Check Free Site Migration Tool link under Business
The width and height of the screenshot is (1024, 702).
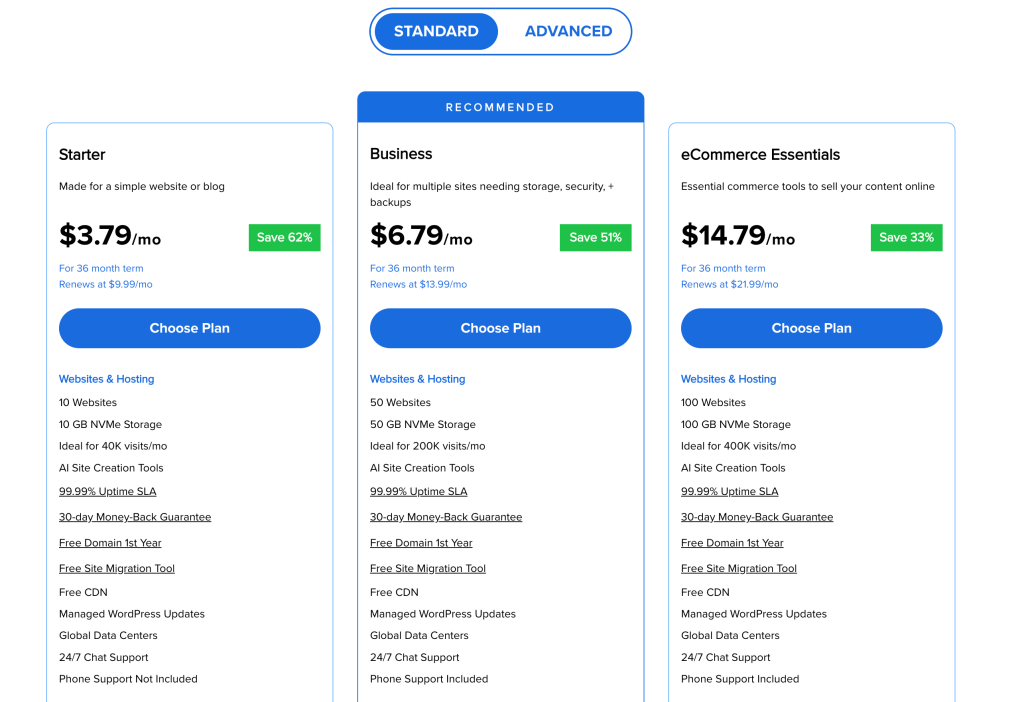pos(427,568)
